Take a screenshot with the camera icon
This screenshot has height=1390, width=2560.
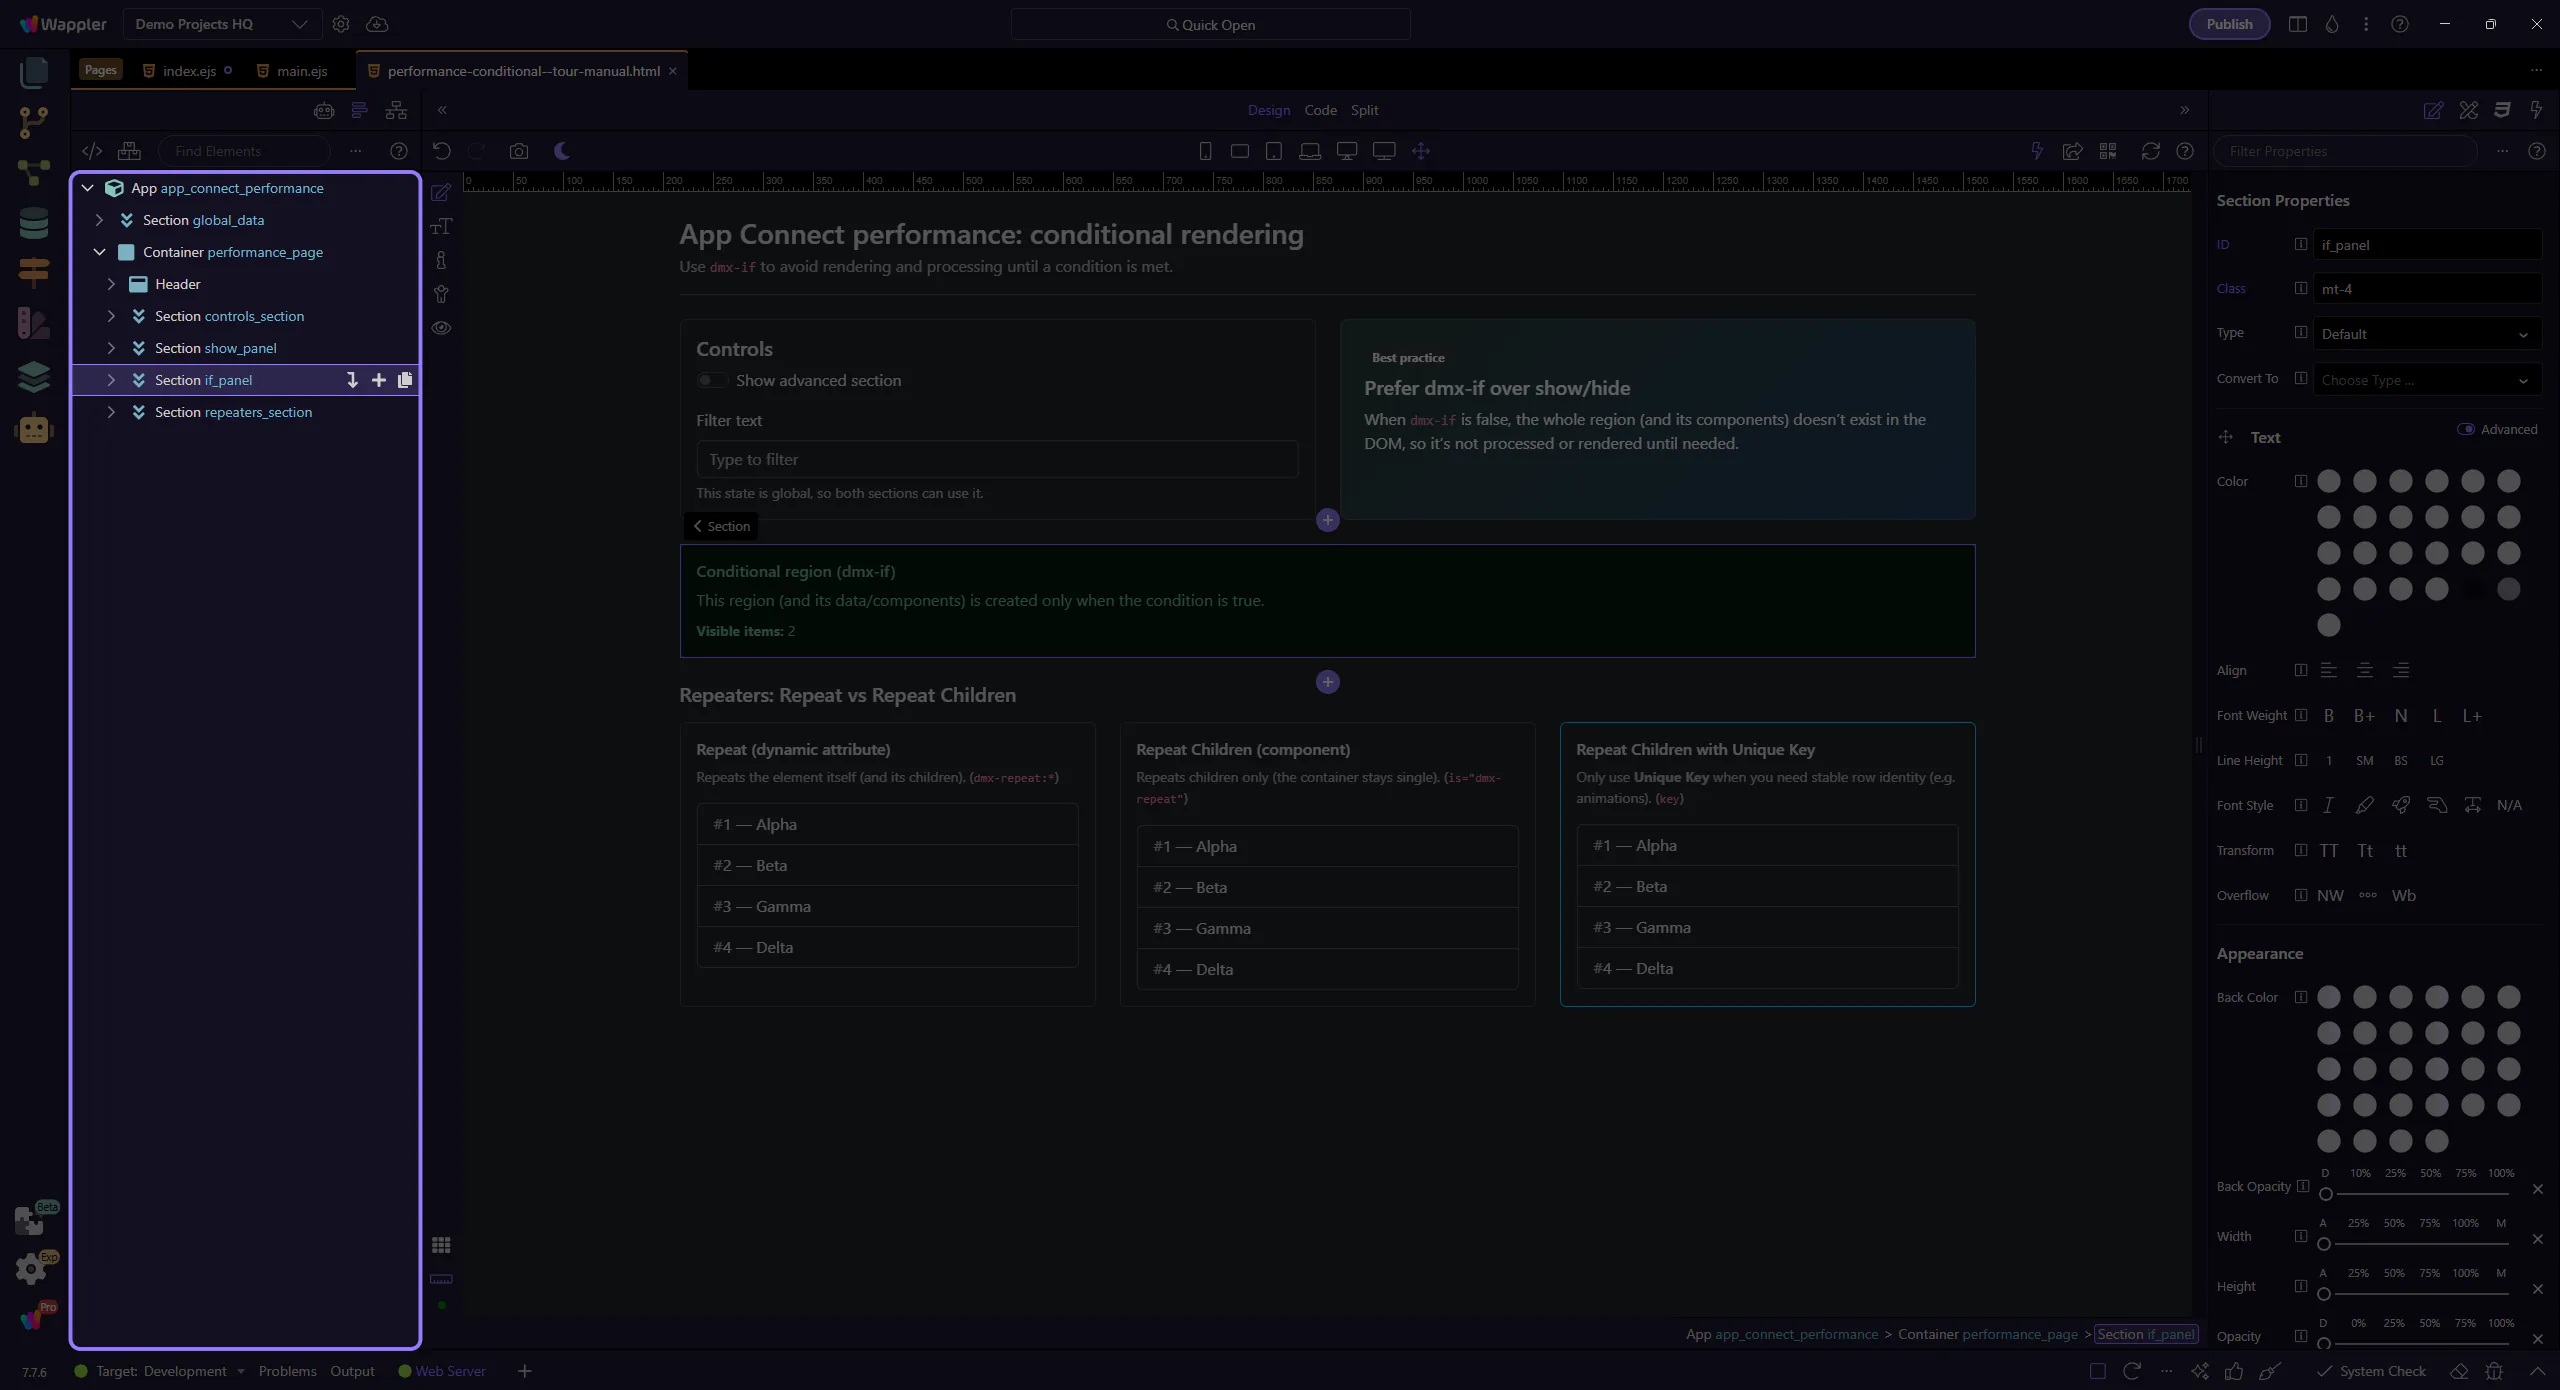tap(518, 151)
